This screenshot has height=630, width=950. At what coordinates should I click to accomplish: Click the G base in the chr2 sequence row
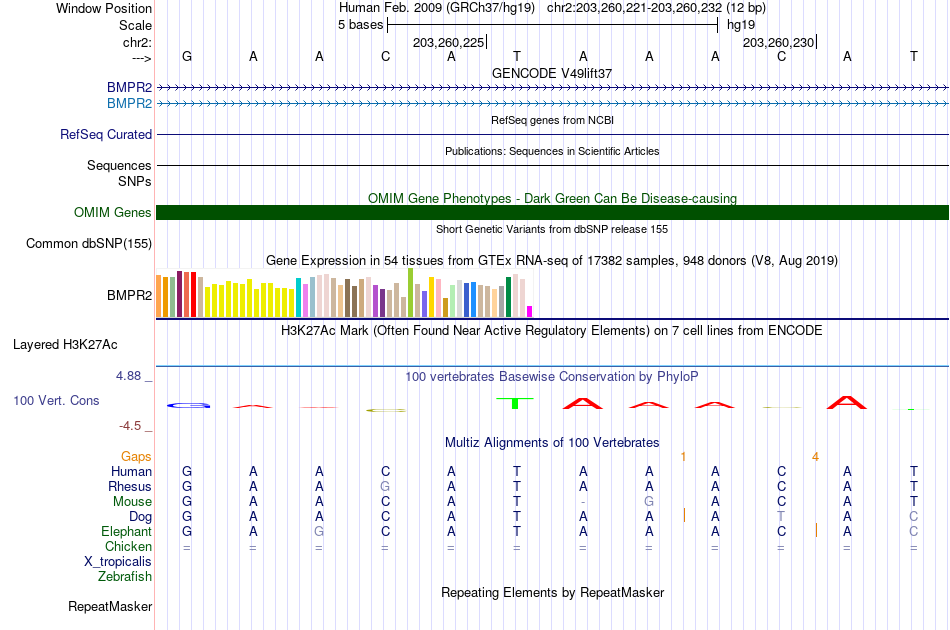[x=187, y=56]
